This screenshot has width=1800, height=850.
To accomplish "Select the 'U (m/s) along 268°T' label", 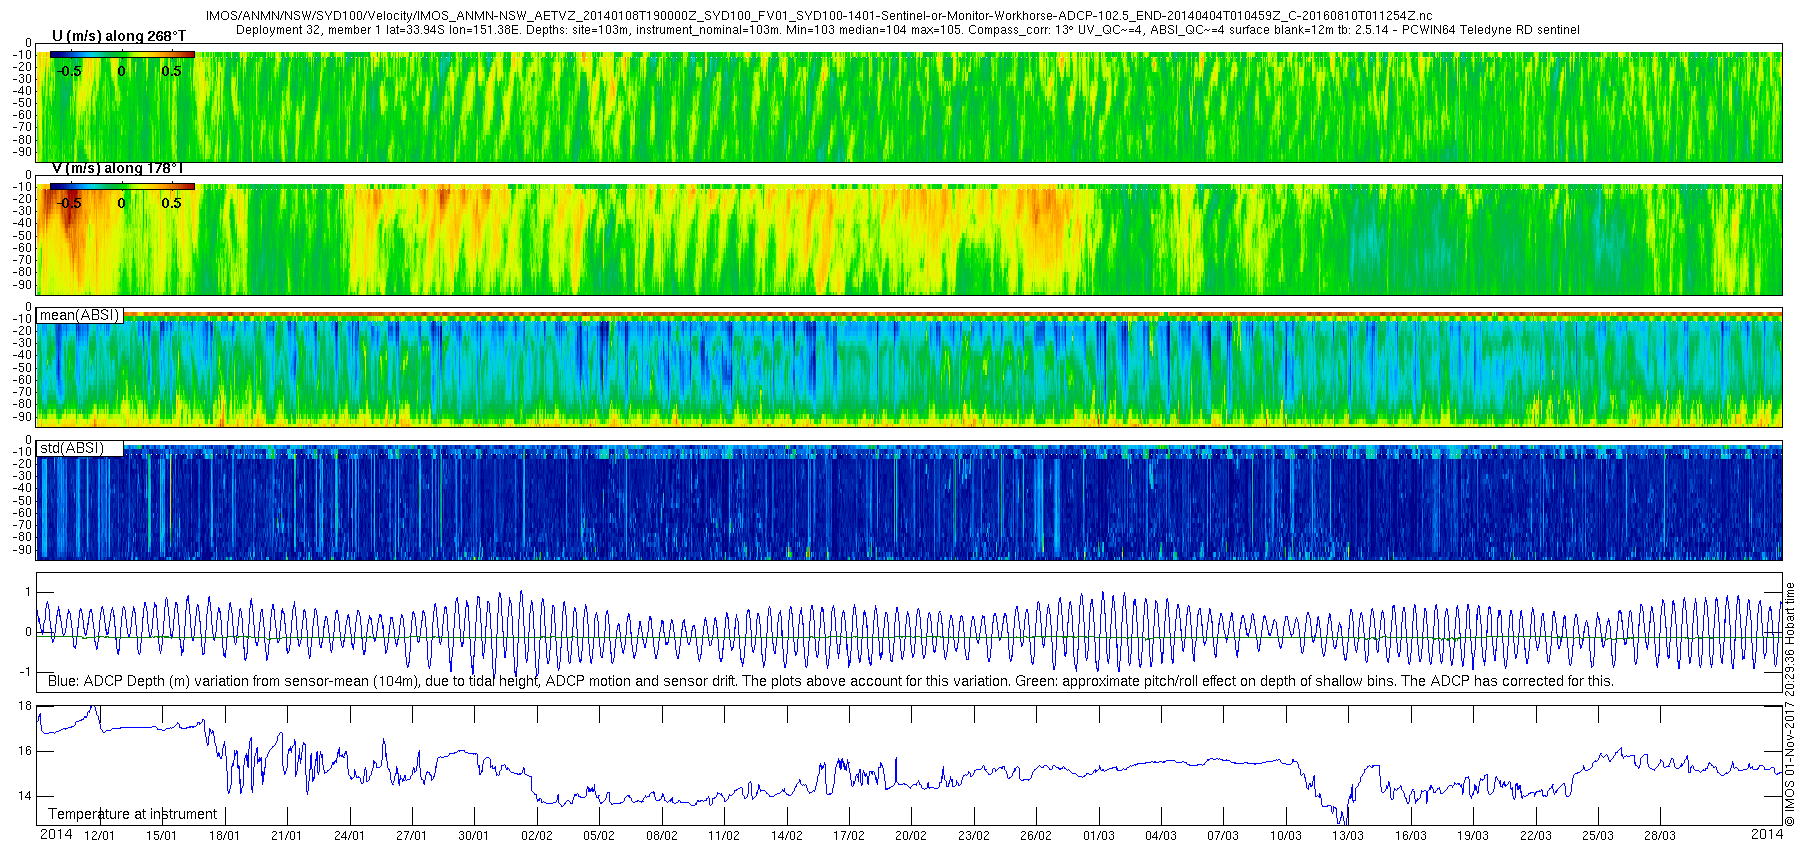I will pos(118,36).
